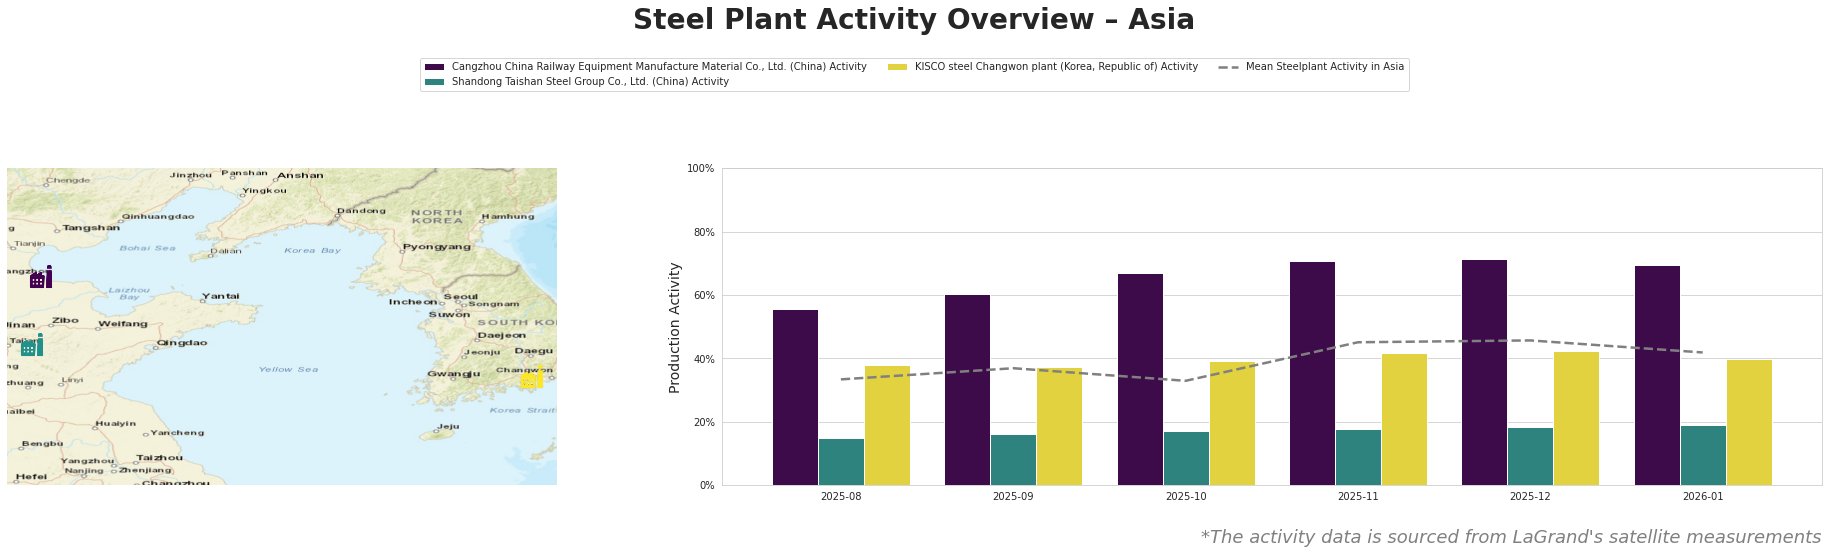Select the Cangzhou China Railway legend label
This screenshot has width=1828, height=554.
658,67
